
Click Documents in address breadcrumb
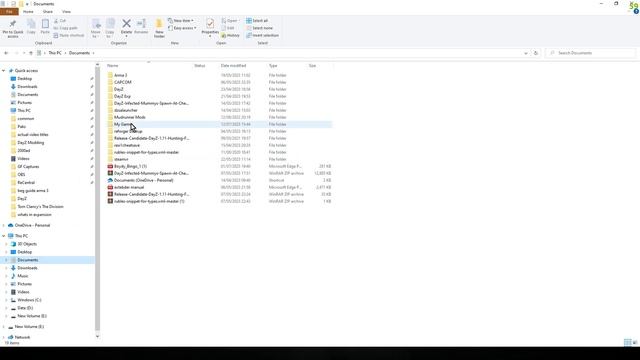point(79,53)
